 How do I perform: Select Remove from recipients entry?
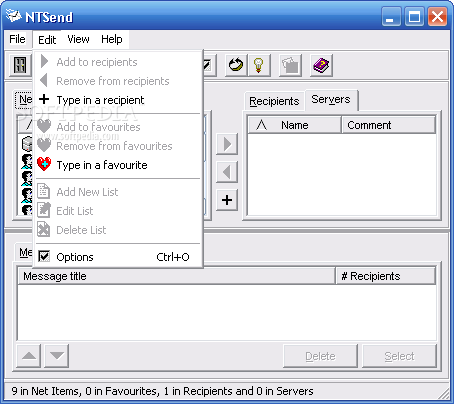[118, 81]
